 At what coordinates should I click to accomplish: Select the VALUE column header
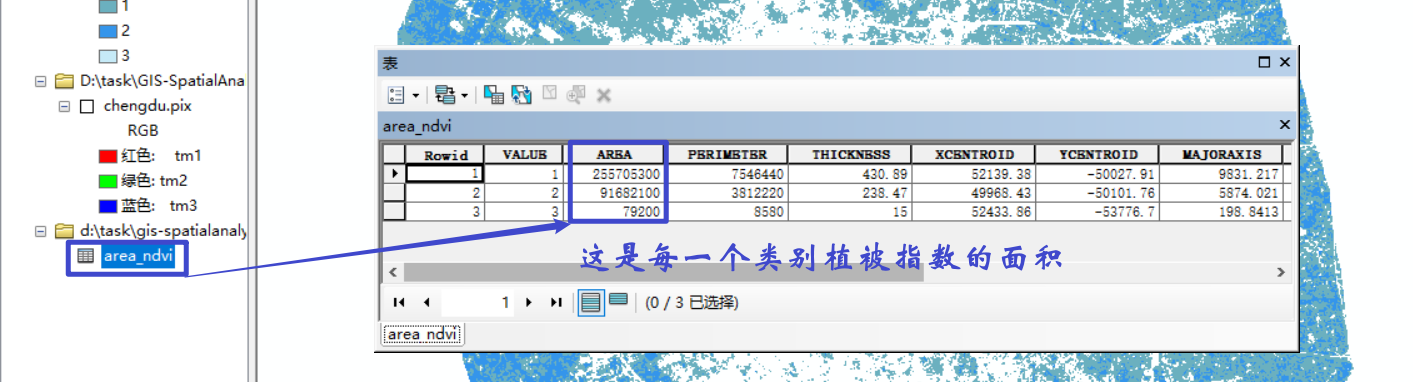click(524, 155)
